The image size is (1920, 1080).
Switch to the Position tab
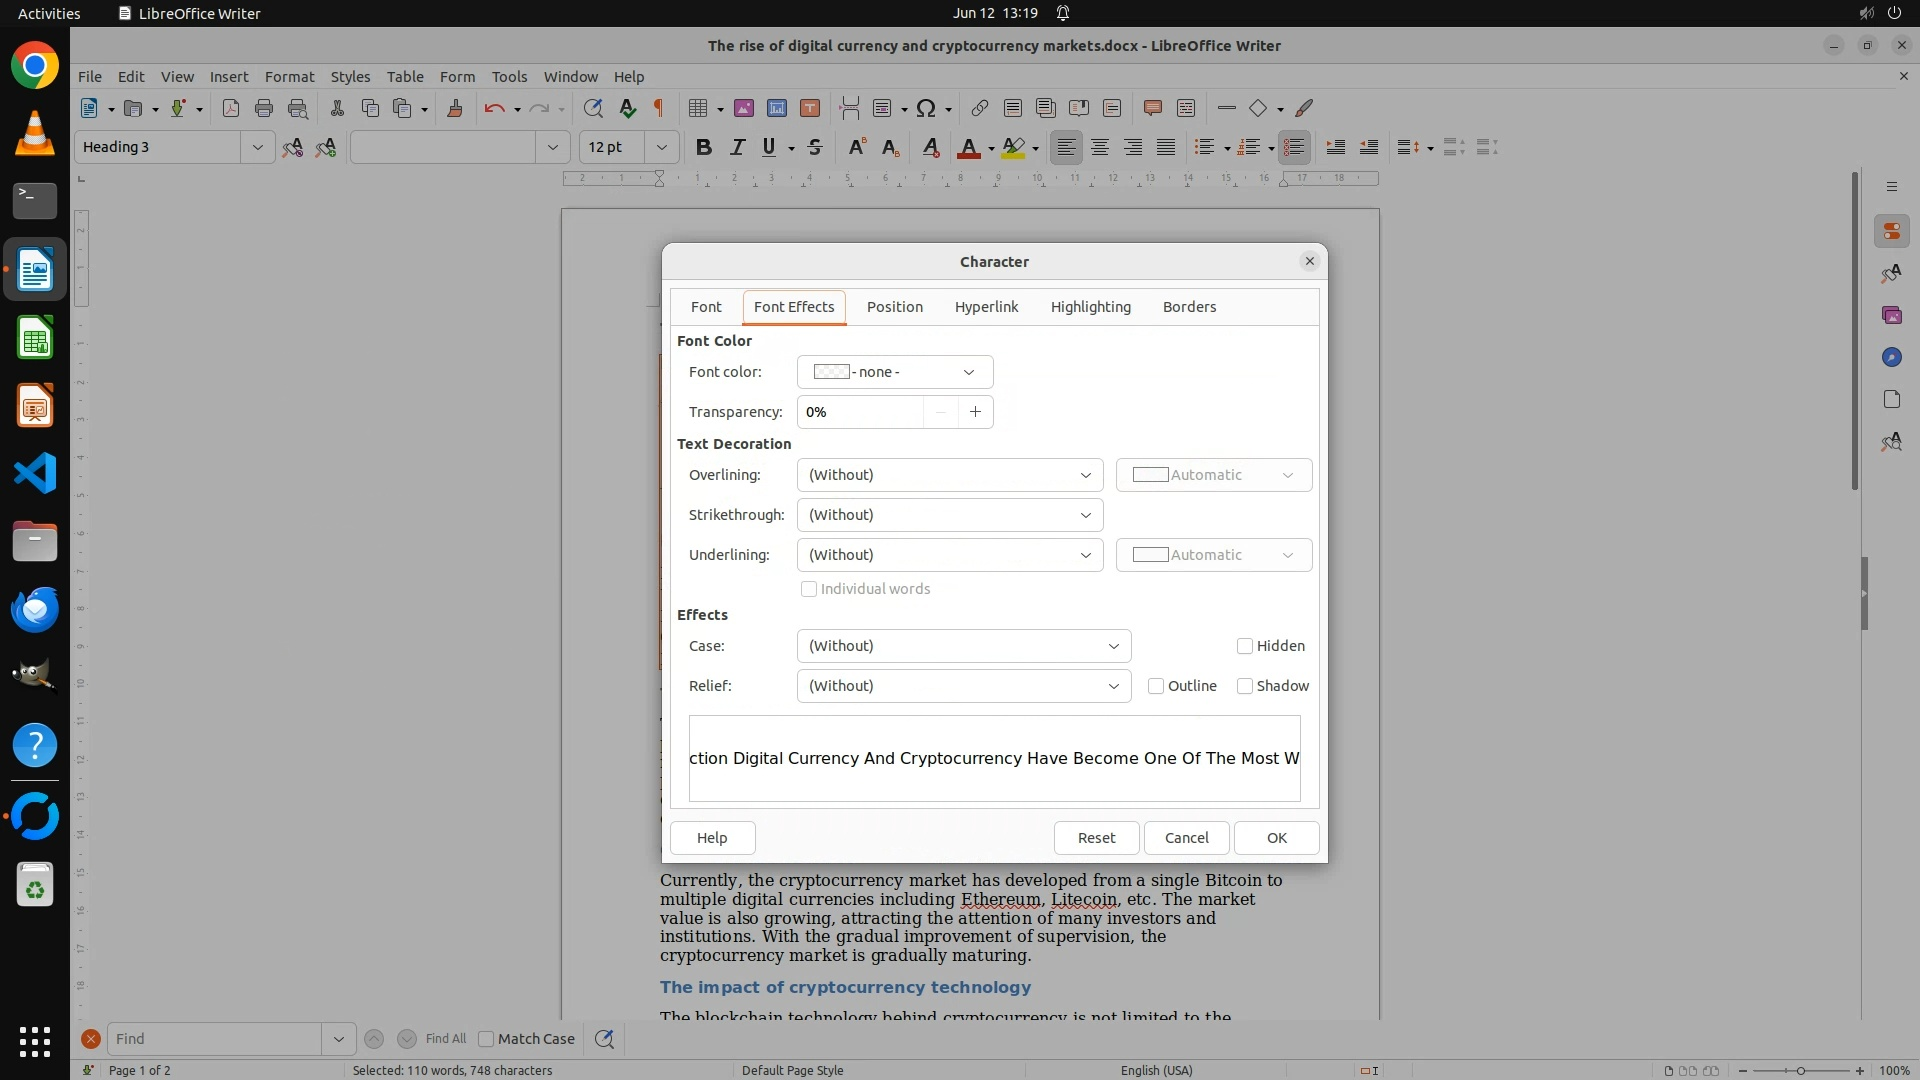tap(894, 307)
